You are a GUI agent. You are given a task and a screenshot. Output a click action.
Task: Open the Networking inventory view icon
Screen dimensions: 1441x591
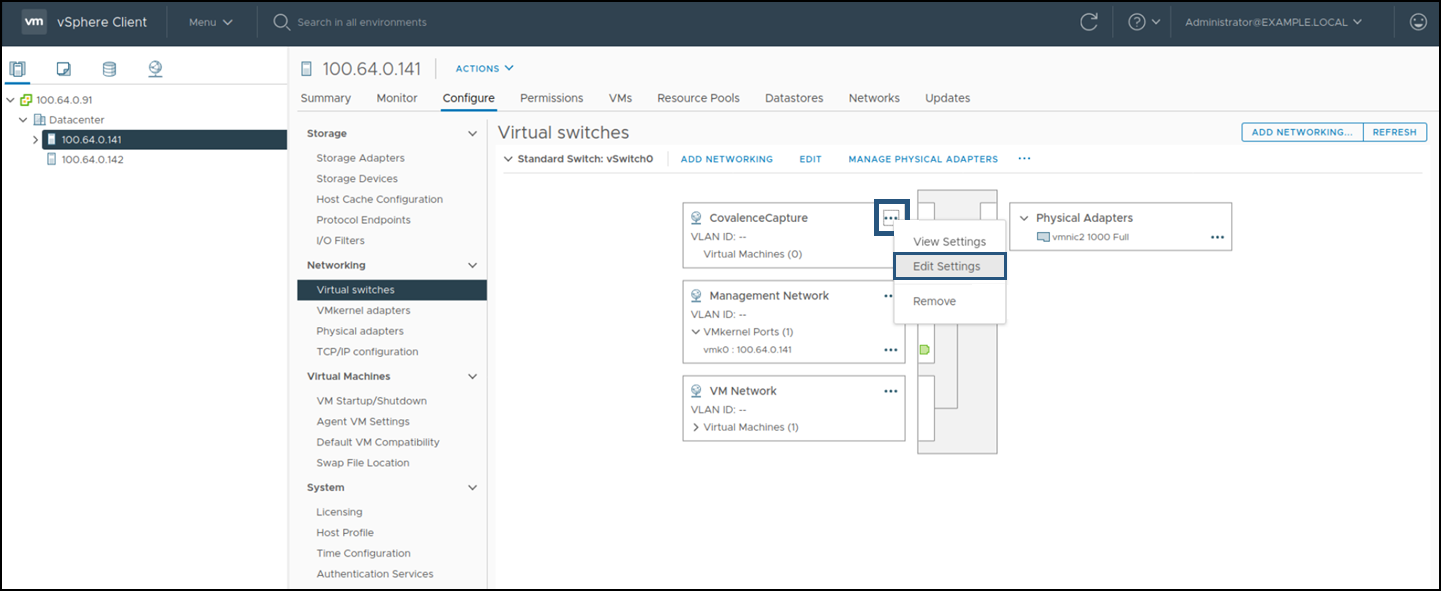tap(155, 69)
